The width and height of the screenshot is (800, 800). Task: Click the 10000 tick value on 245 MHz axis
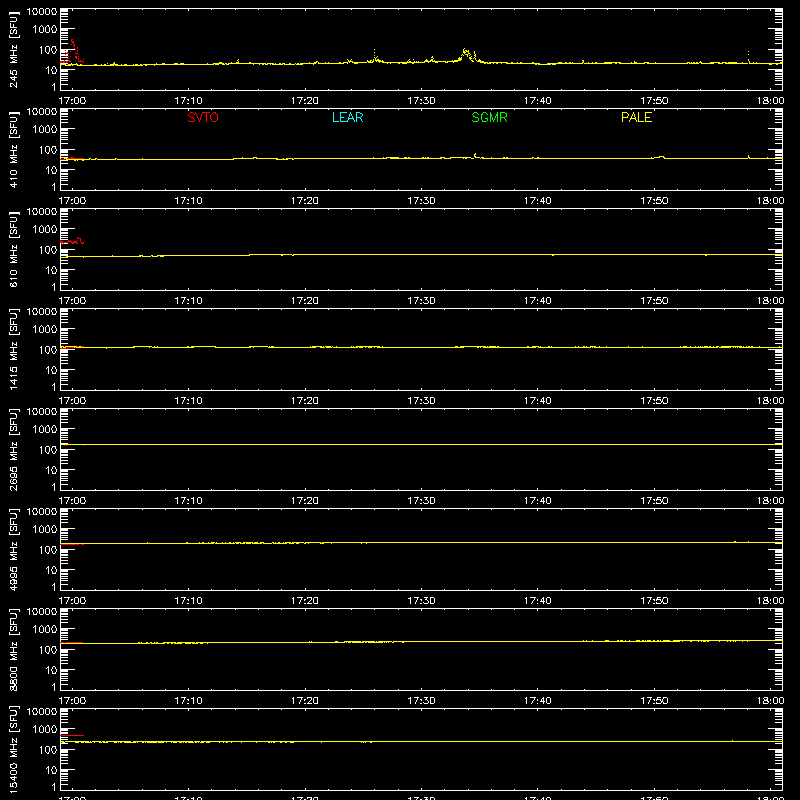[42, 12]
